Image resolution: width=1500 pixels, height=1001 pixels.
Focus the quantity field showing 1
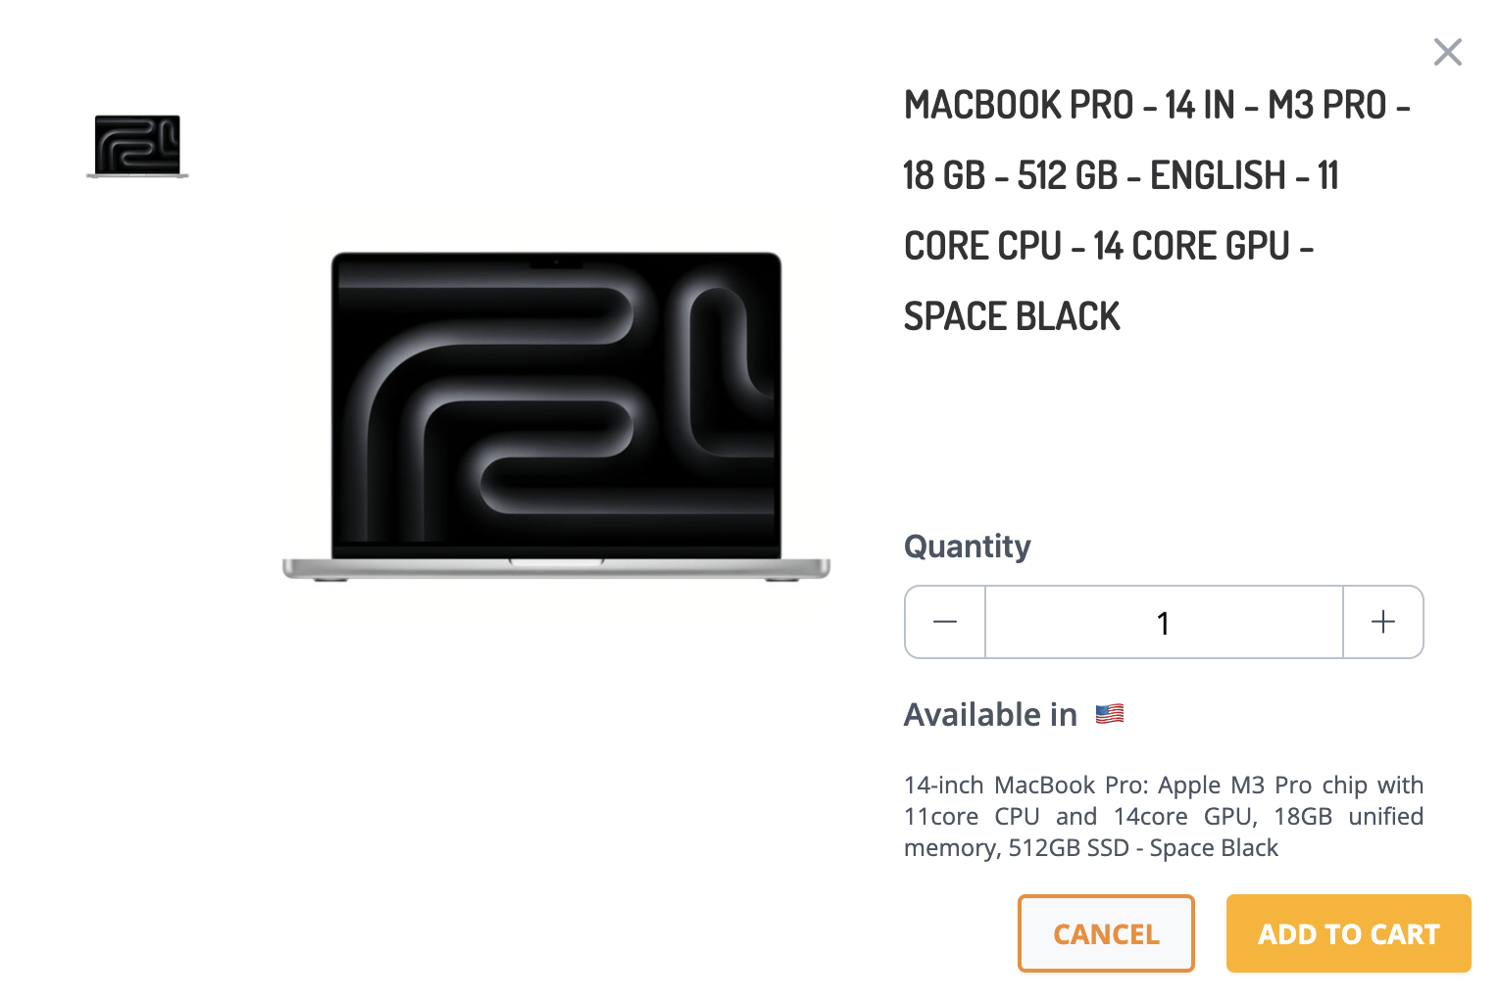click(x=1163, y=623)
